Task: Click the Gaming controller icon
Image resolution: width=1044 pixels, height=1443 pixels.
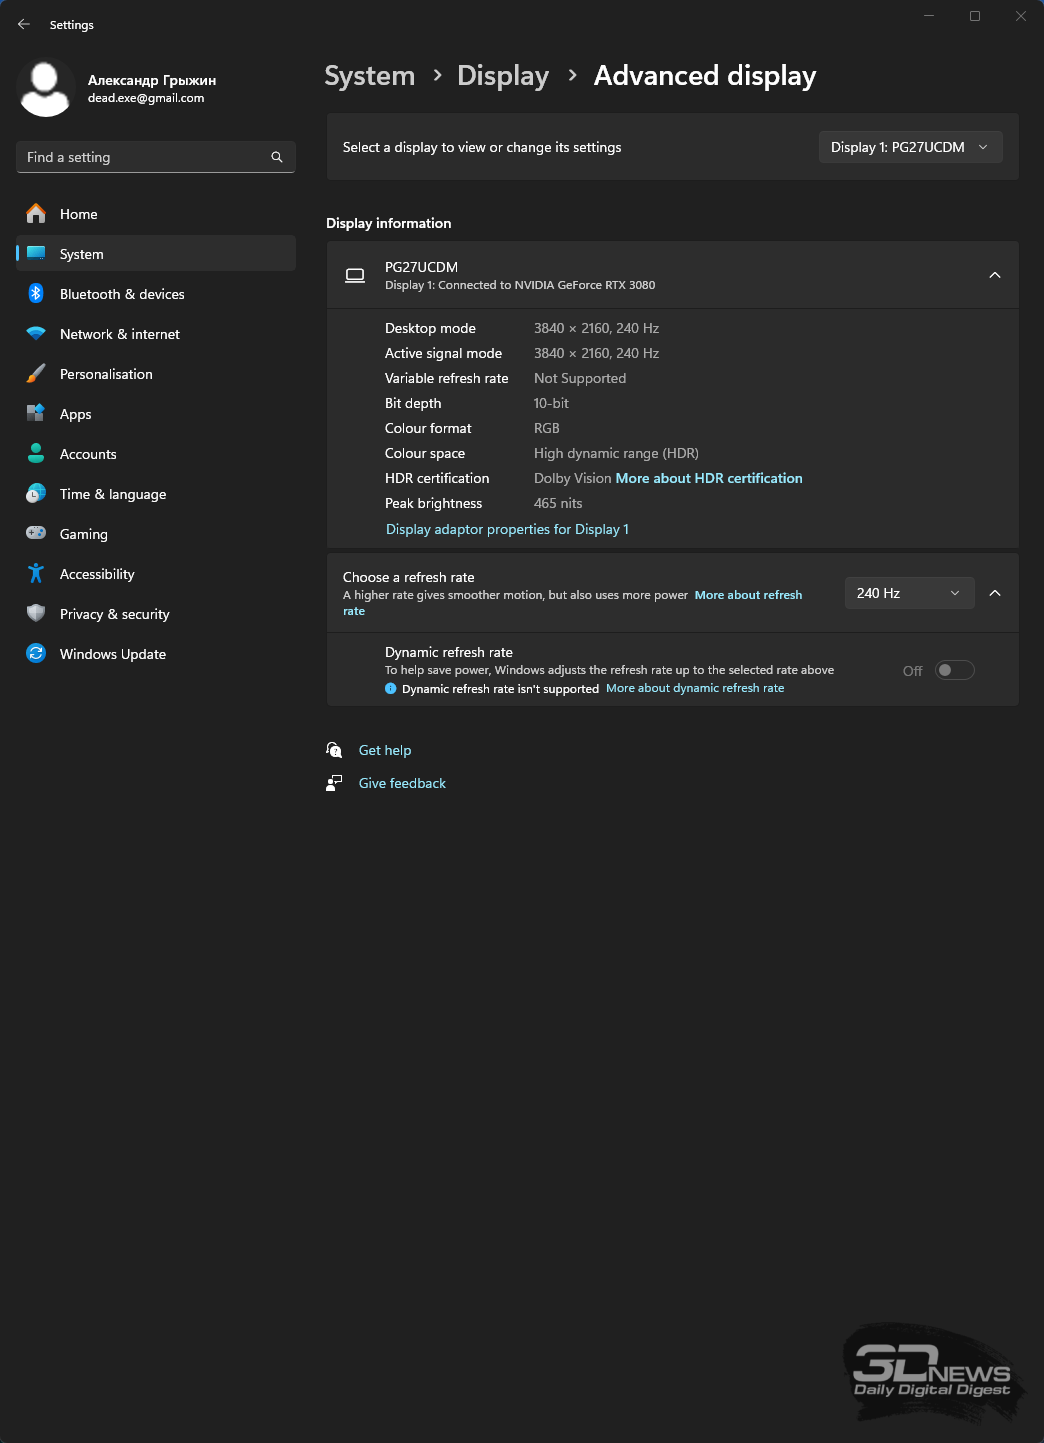Action: [36, 533]
